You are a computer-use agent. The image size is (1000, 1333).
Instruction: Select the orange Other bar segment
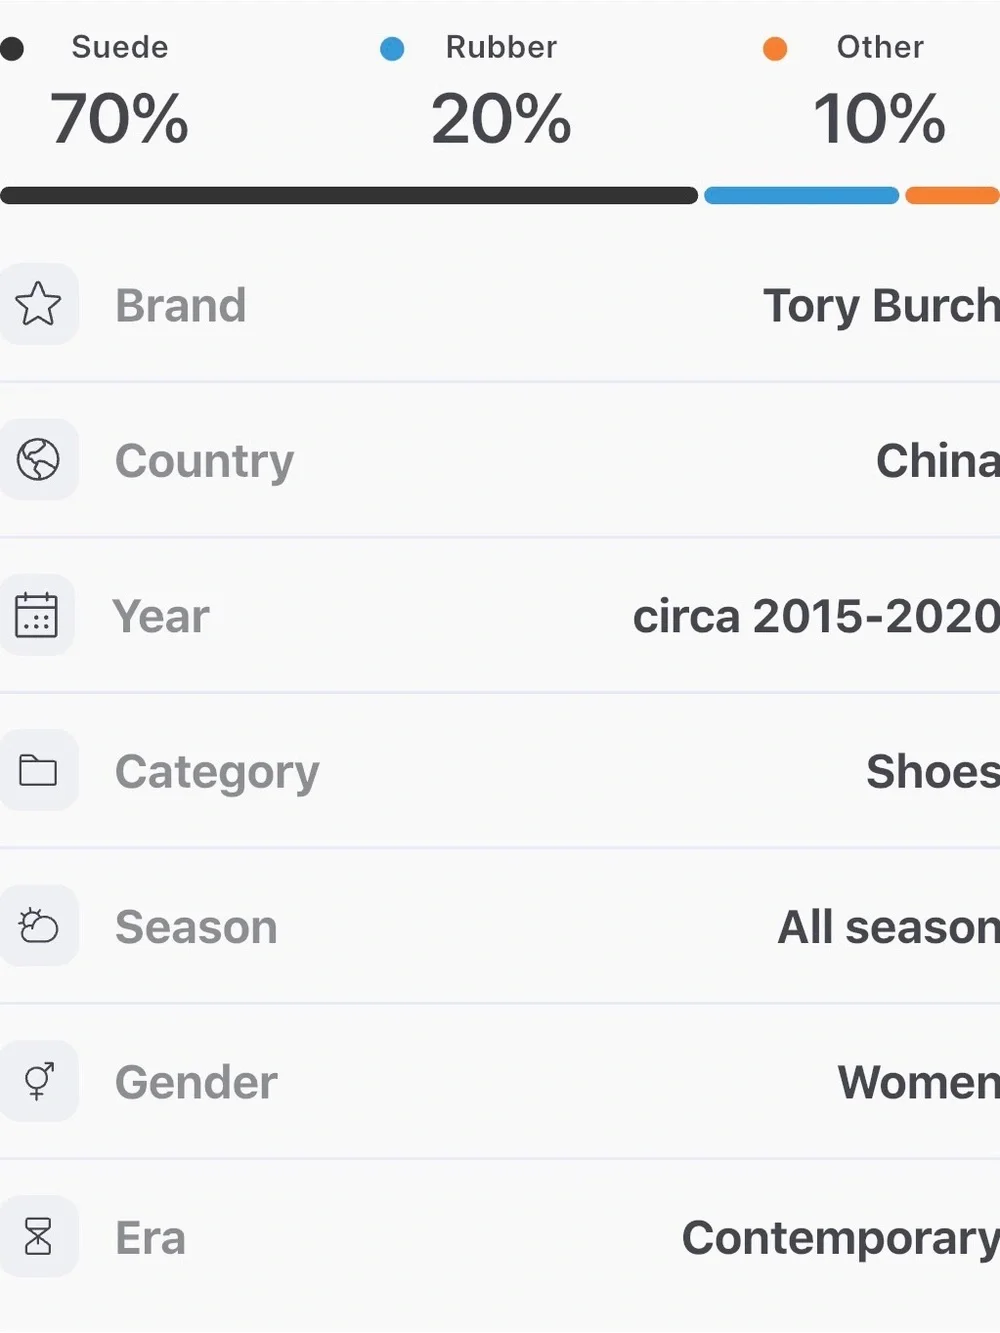coord(952,195)
